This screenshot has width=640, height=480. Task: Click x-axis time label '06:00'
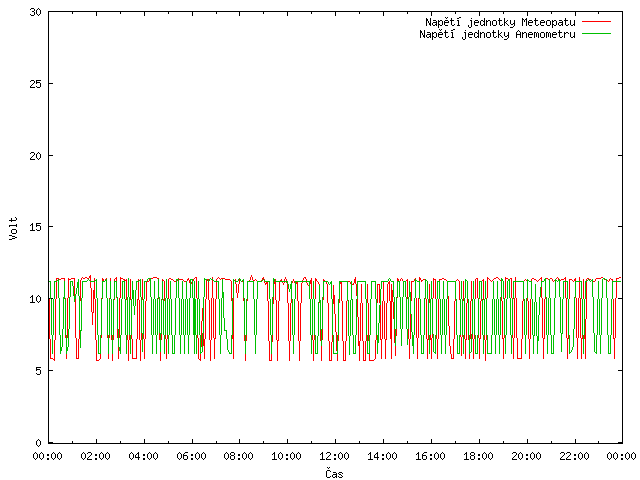(x=191, y=456)
